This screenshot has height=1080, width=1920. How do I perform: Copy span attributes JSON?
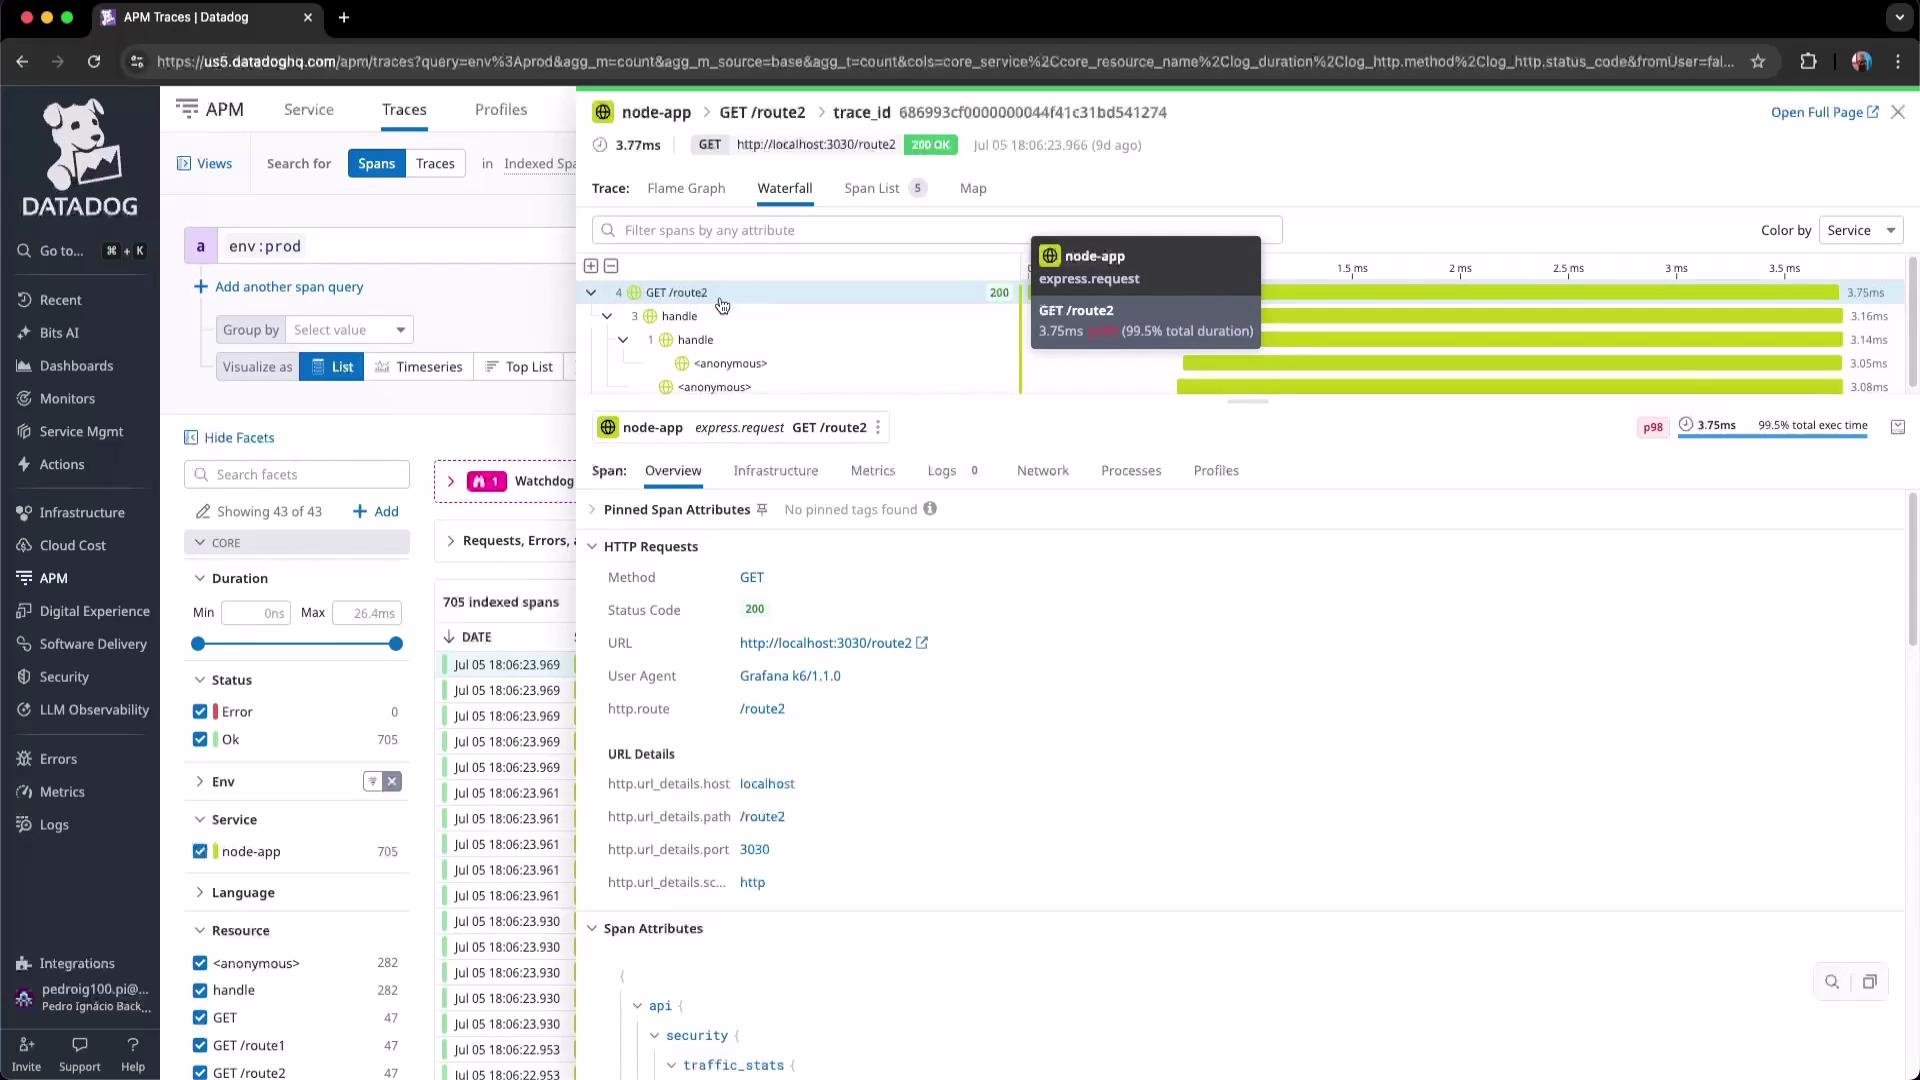(1869, 983)
